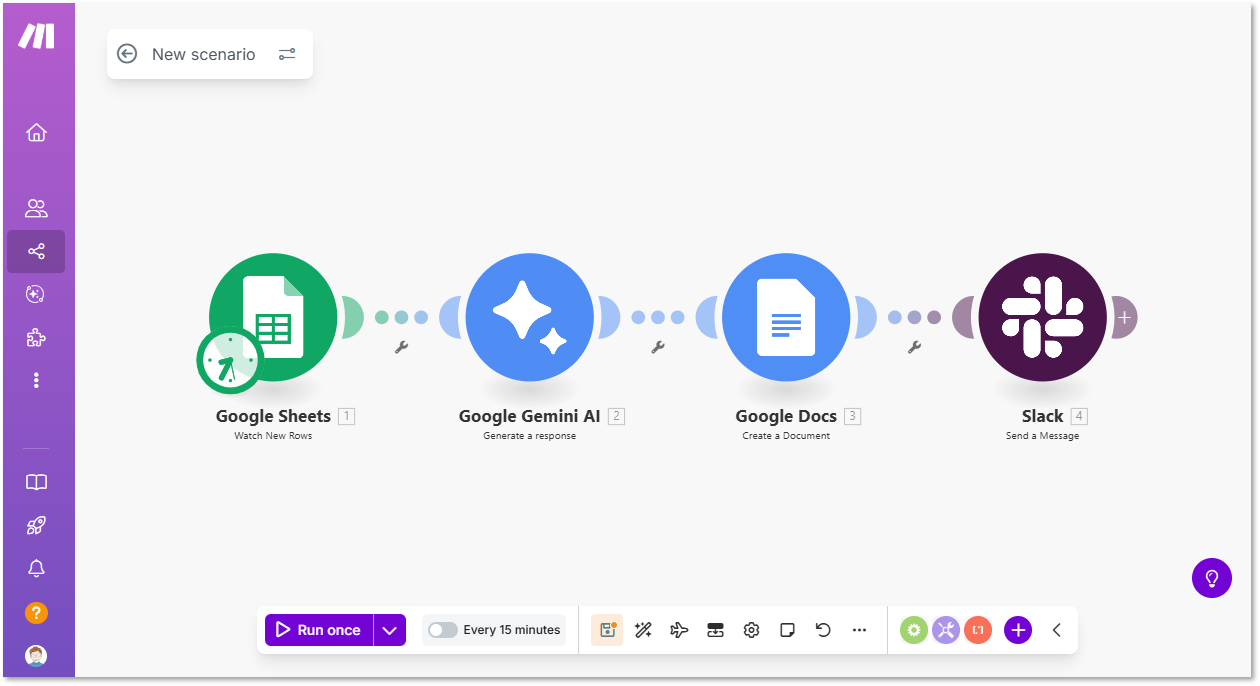Screen dimensions: 1260x686
Task: Add another module after Slack
Action: (x=1124, y=317)
